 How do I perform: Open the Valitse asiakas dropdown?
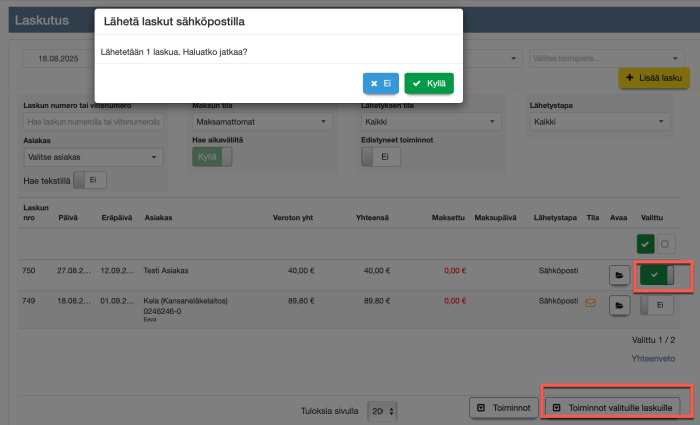(92, 157)
